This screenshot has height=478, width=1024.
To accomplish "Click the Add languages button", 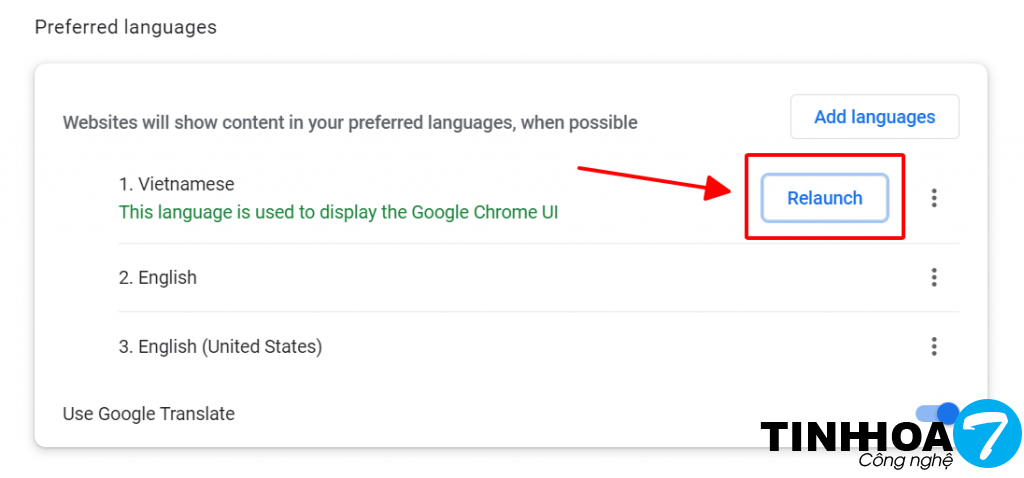I will (874, 117).
